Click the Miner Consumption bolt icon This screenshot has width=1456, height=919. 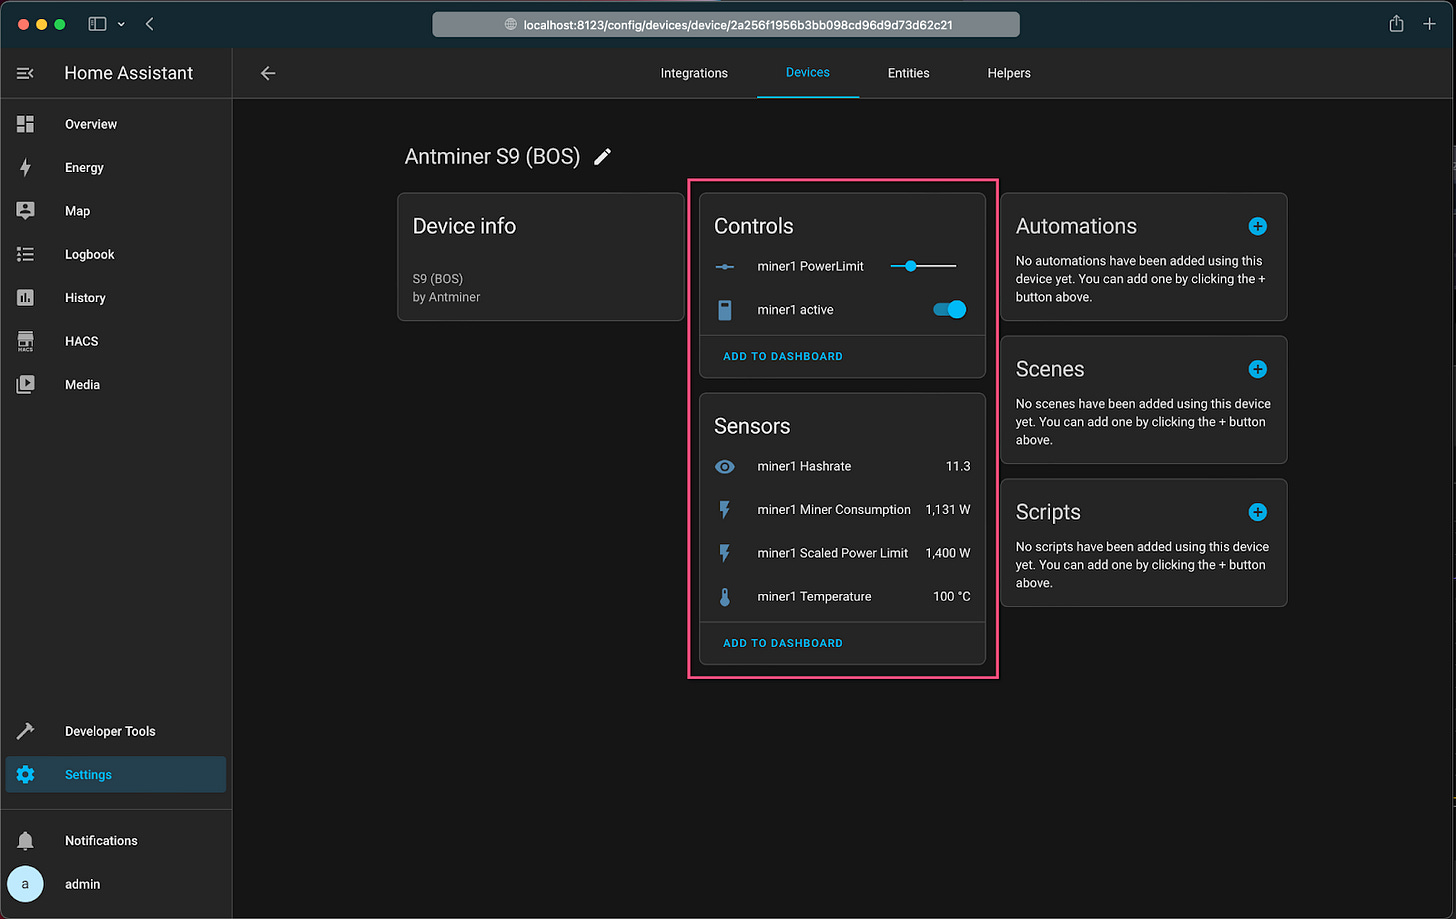pyautogui.click(x=725, y=510)
